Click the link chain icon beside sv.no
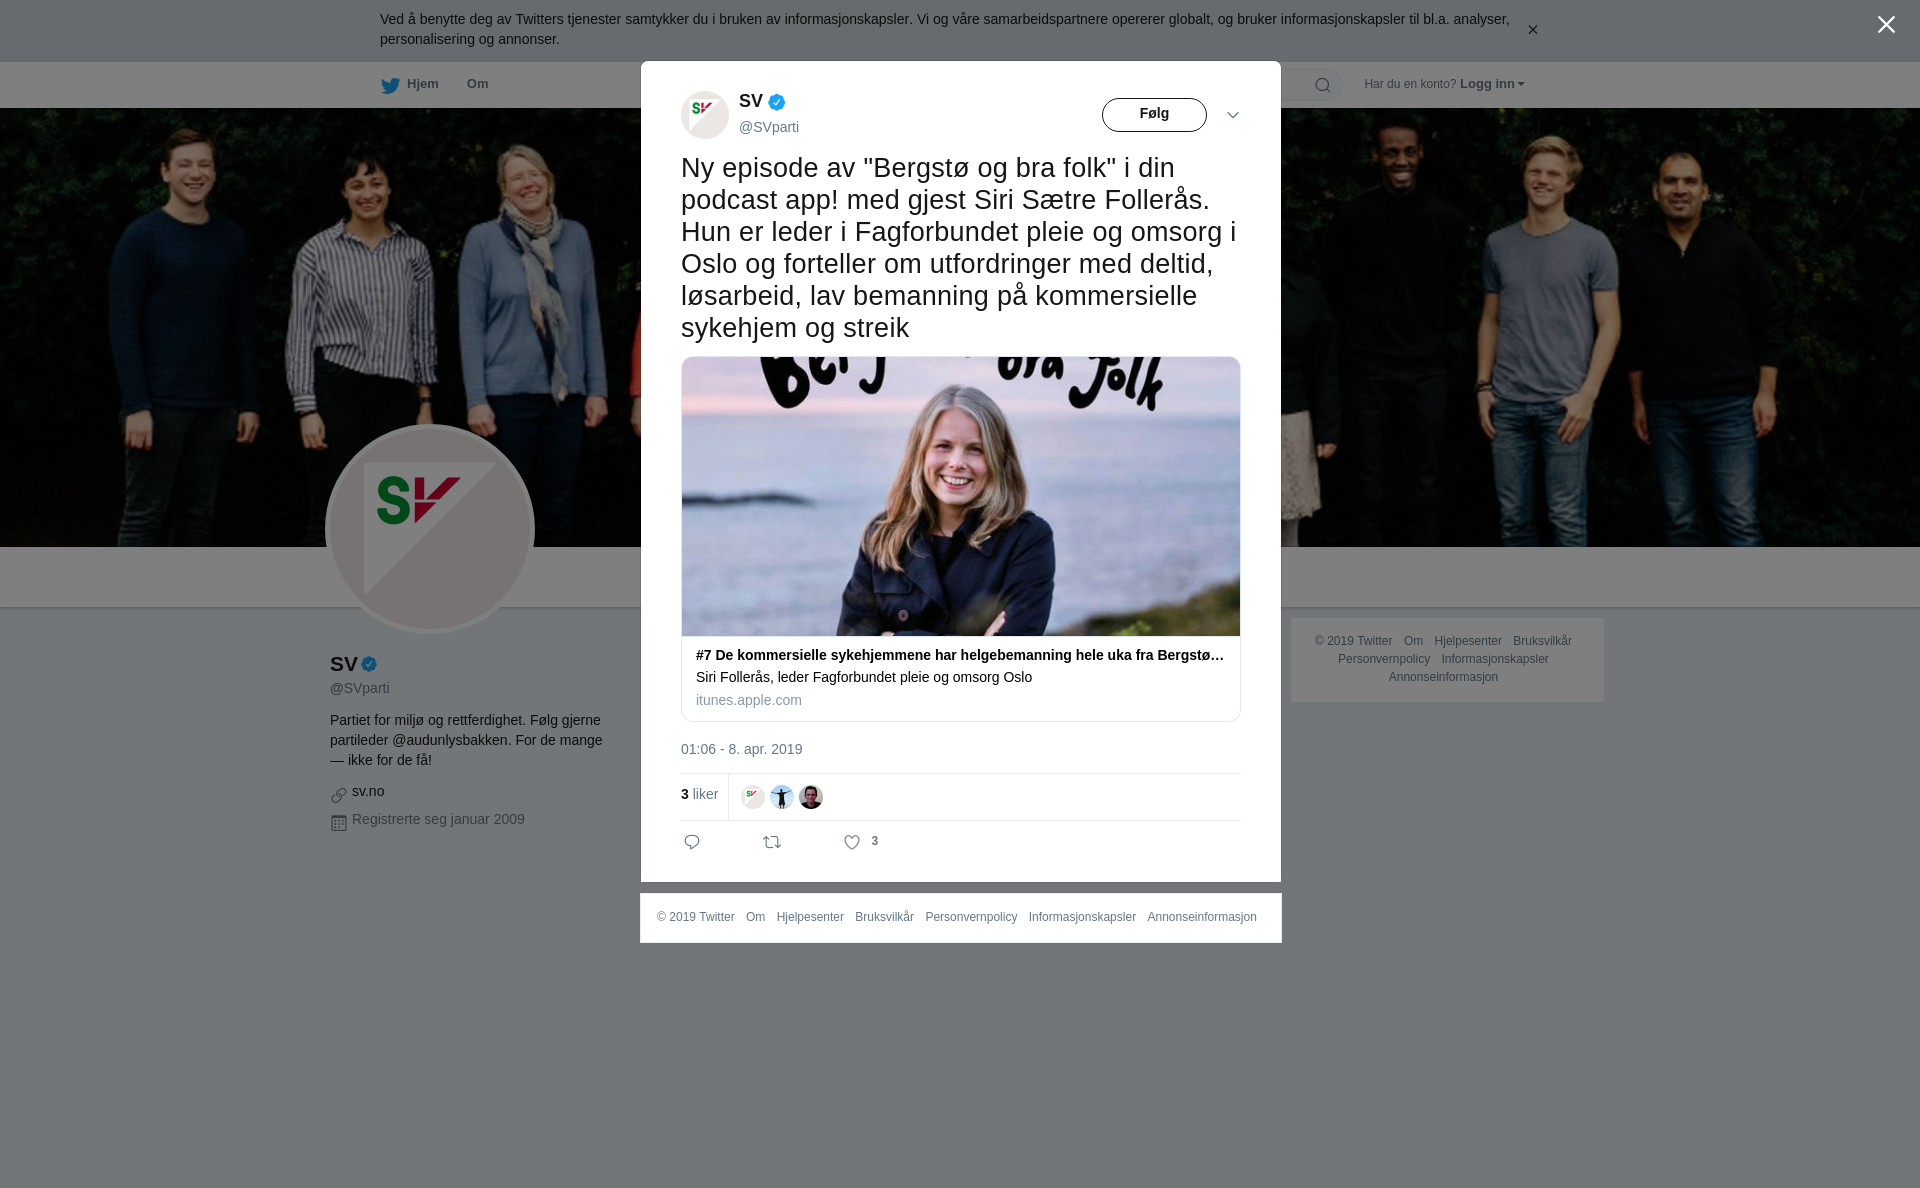 [339, 795]
